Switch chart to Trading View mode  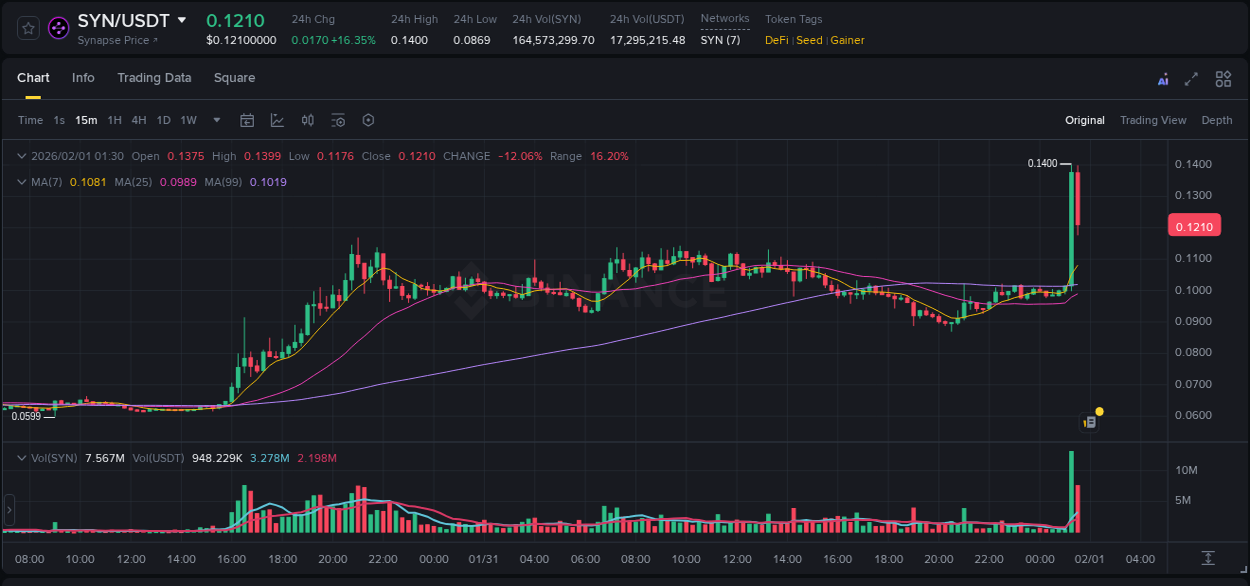click(1153, 120)
